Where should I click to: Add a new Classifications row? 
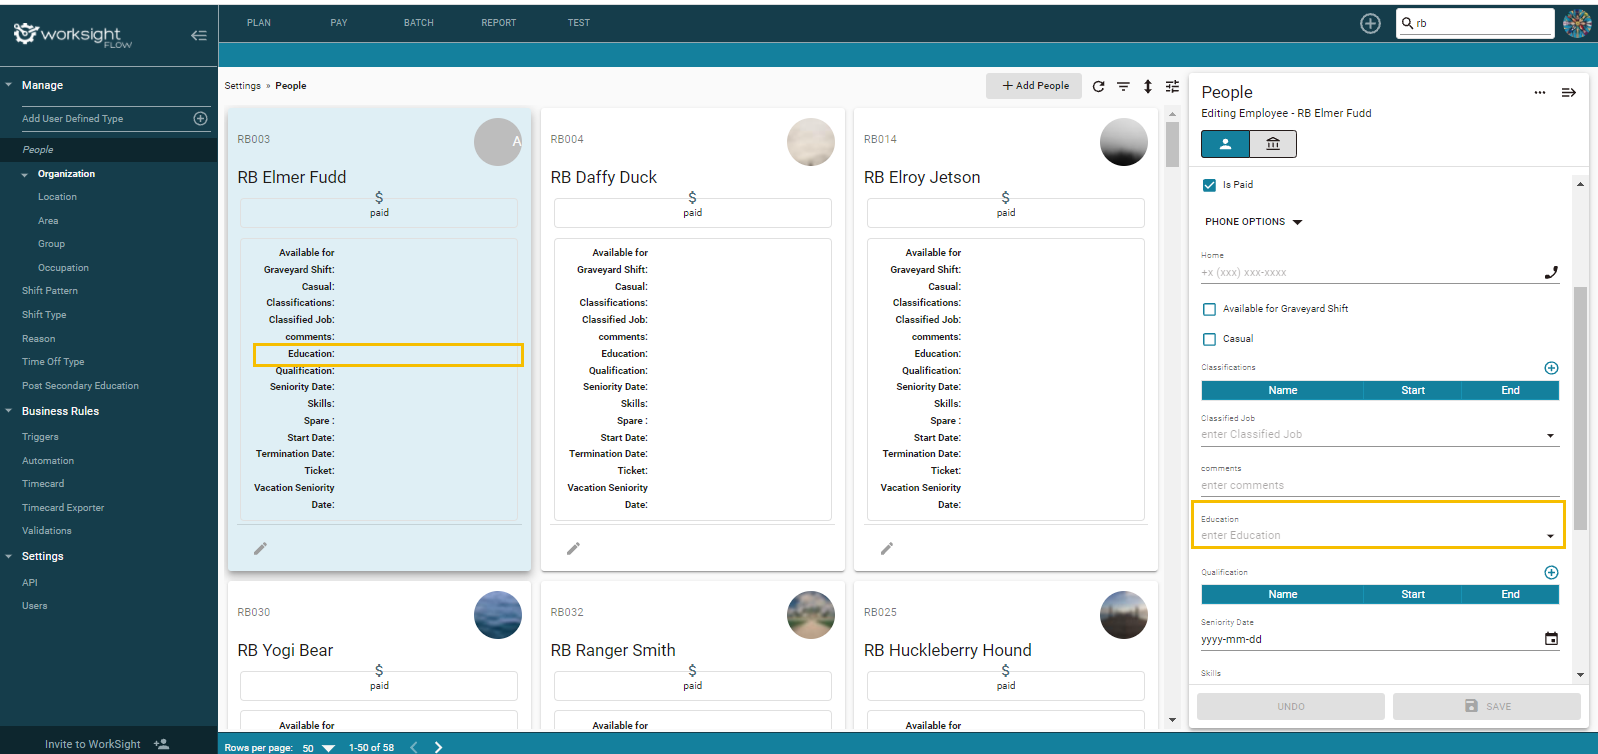pos(1551,368)
